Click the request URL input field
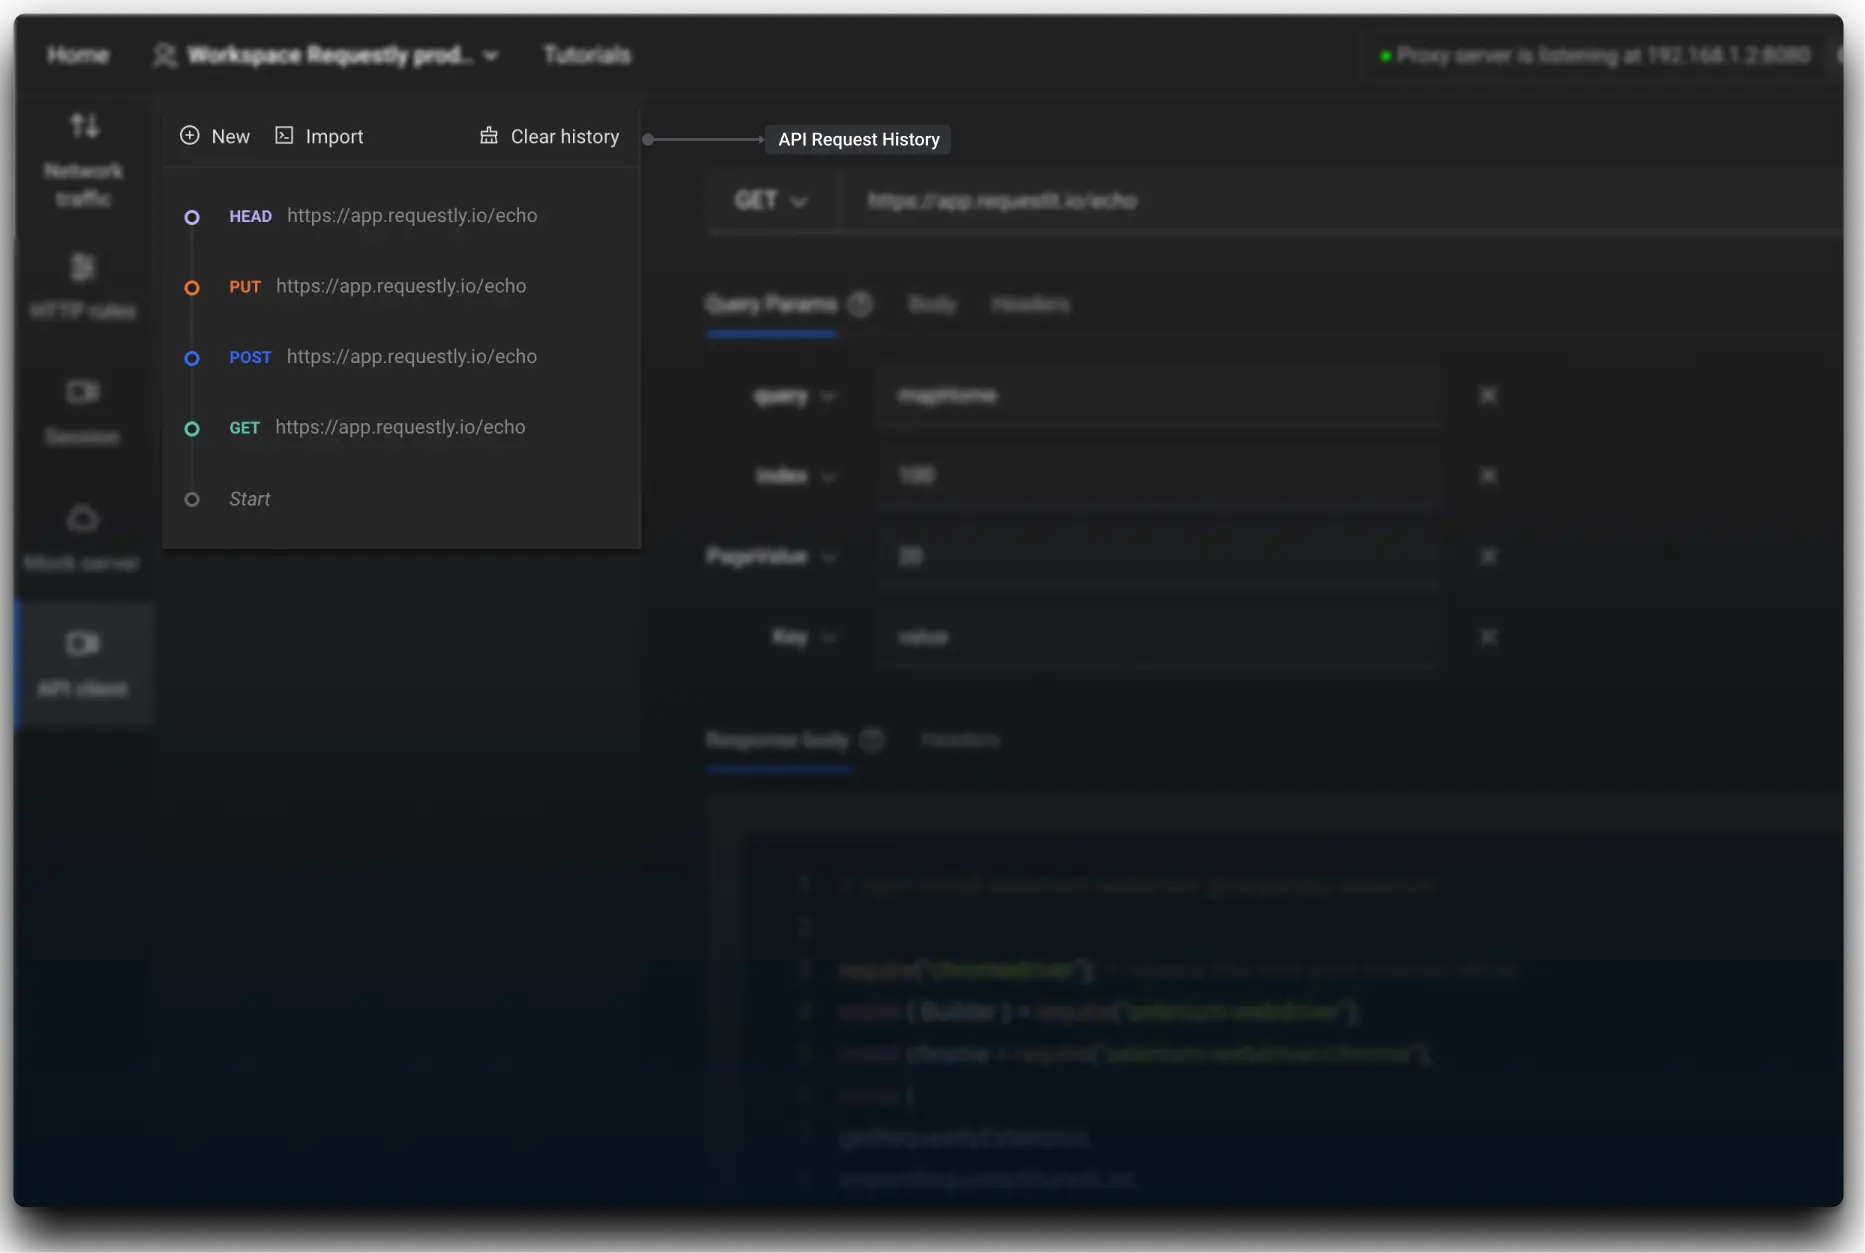This screenshot has width=1865, height=1253. 1340,201
